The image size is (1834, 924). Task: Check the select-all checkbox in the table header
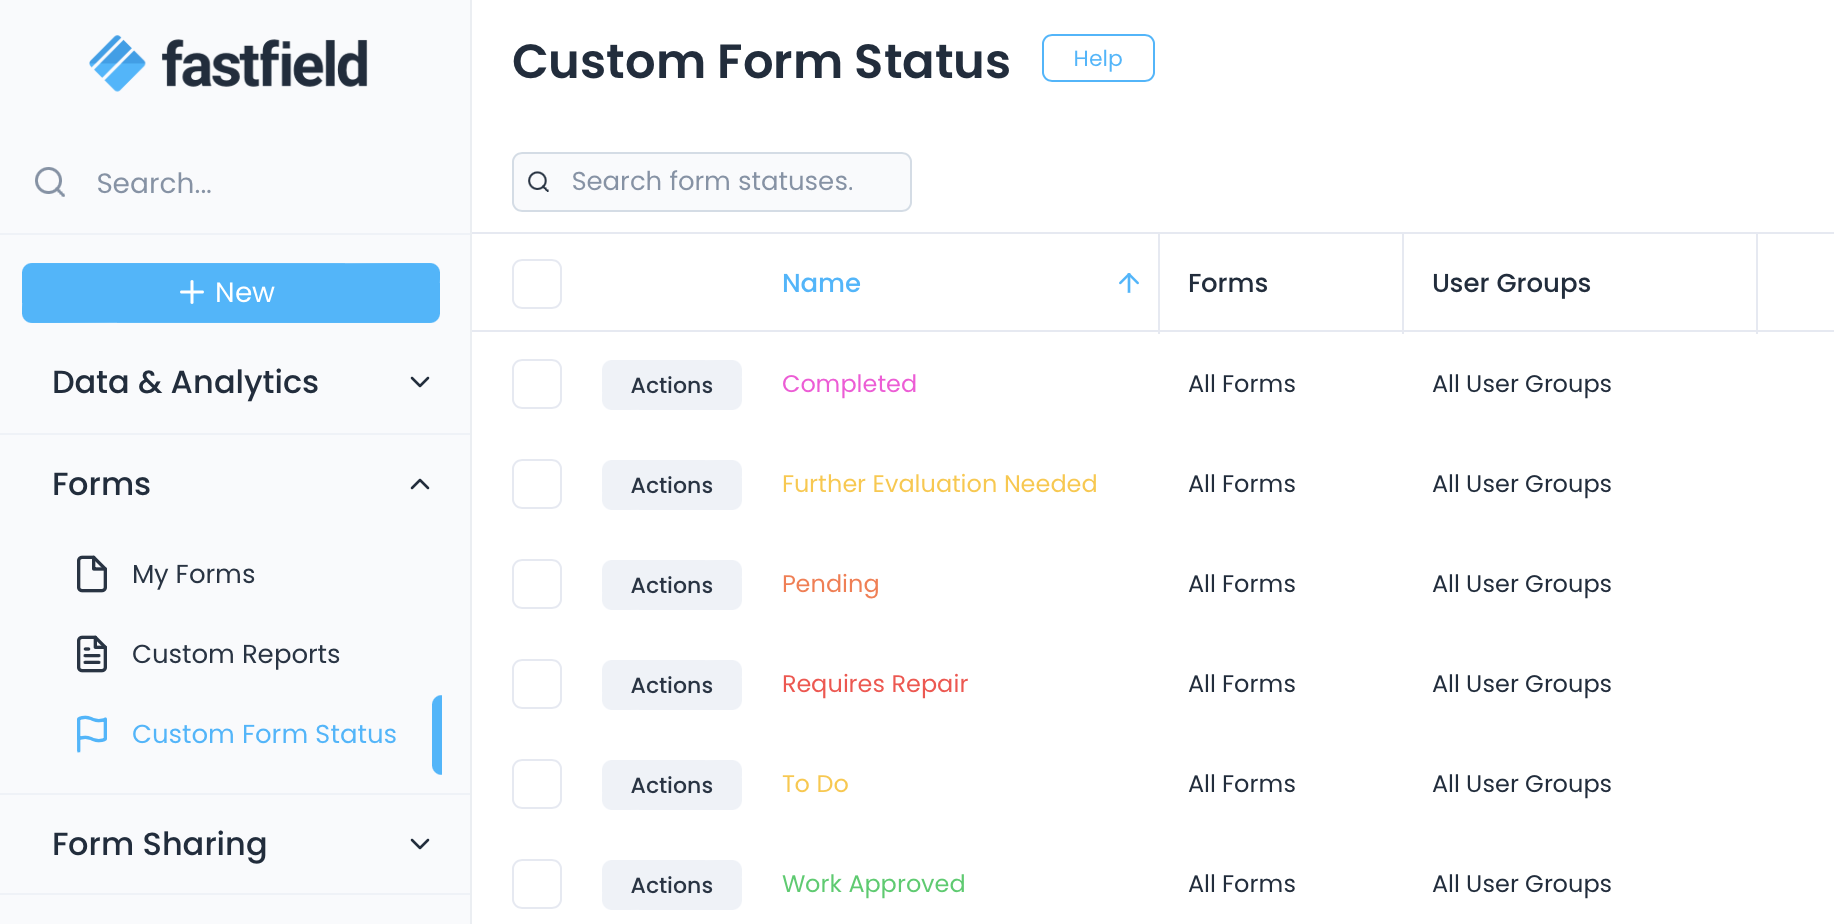[537, 284]
